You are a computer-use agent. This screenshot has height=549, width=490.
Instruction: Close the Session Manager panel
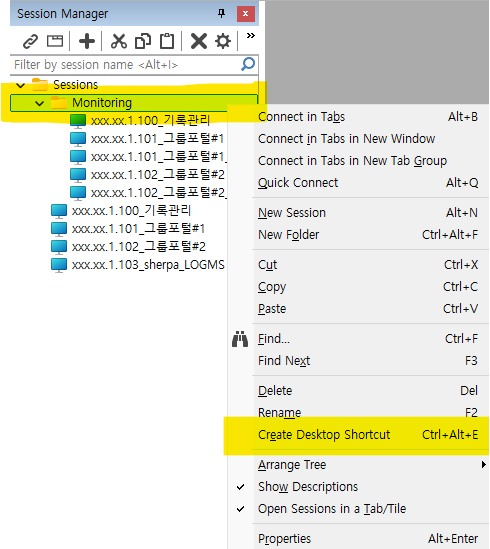(x=246, y=14)
